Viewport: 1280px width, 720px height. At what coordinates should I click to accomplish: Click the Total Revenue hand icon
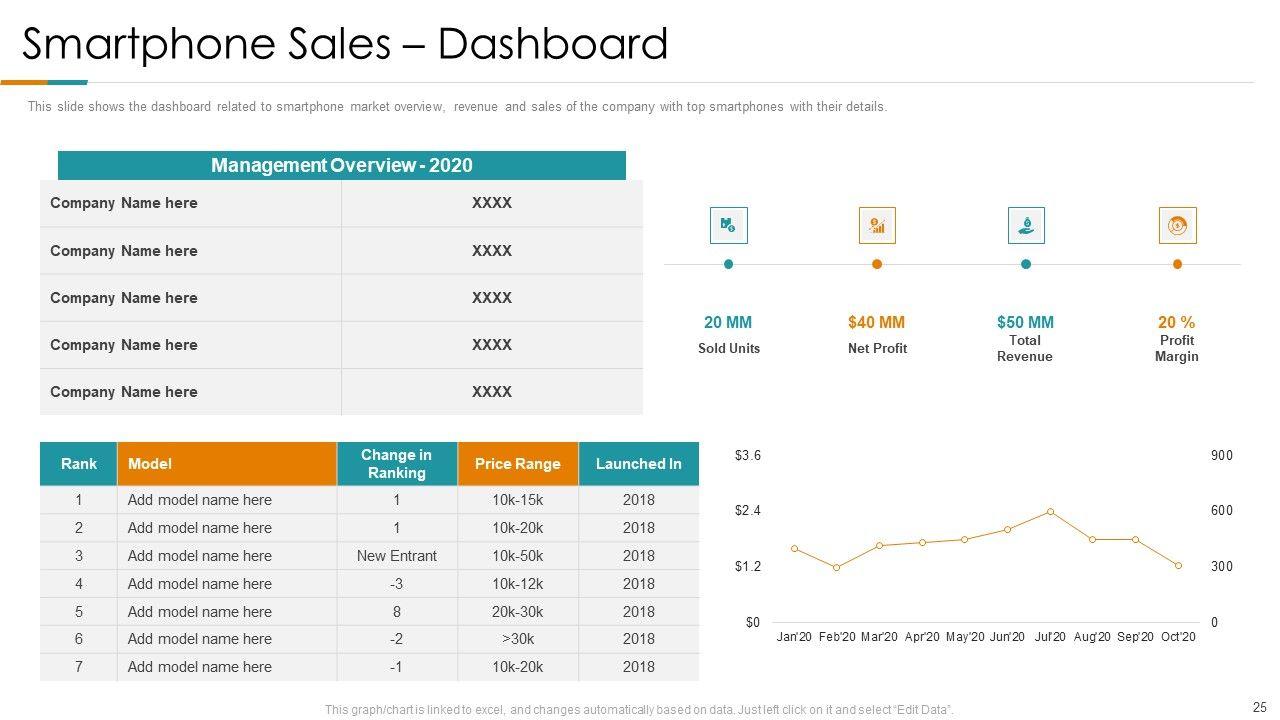[1026, 226]
